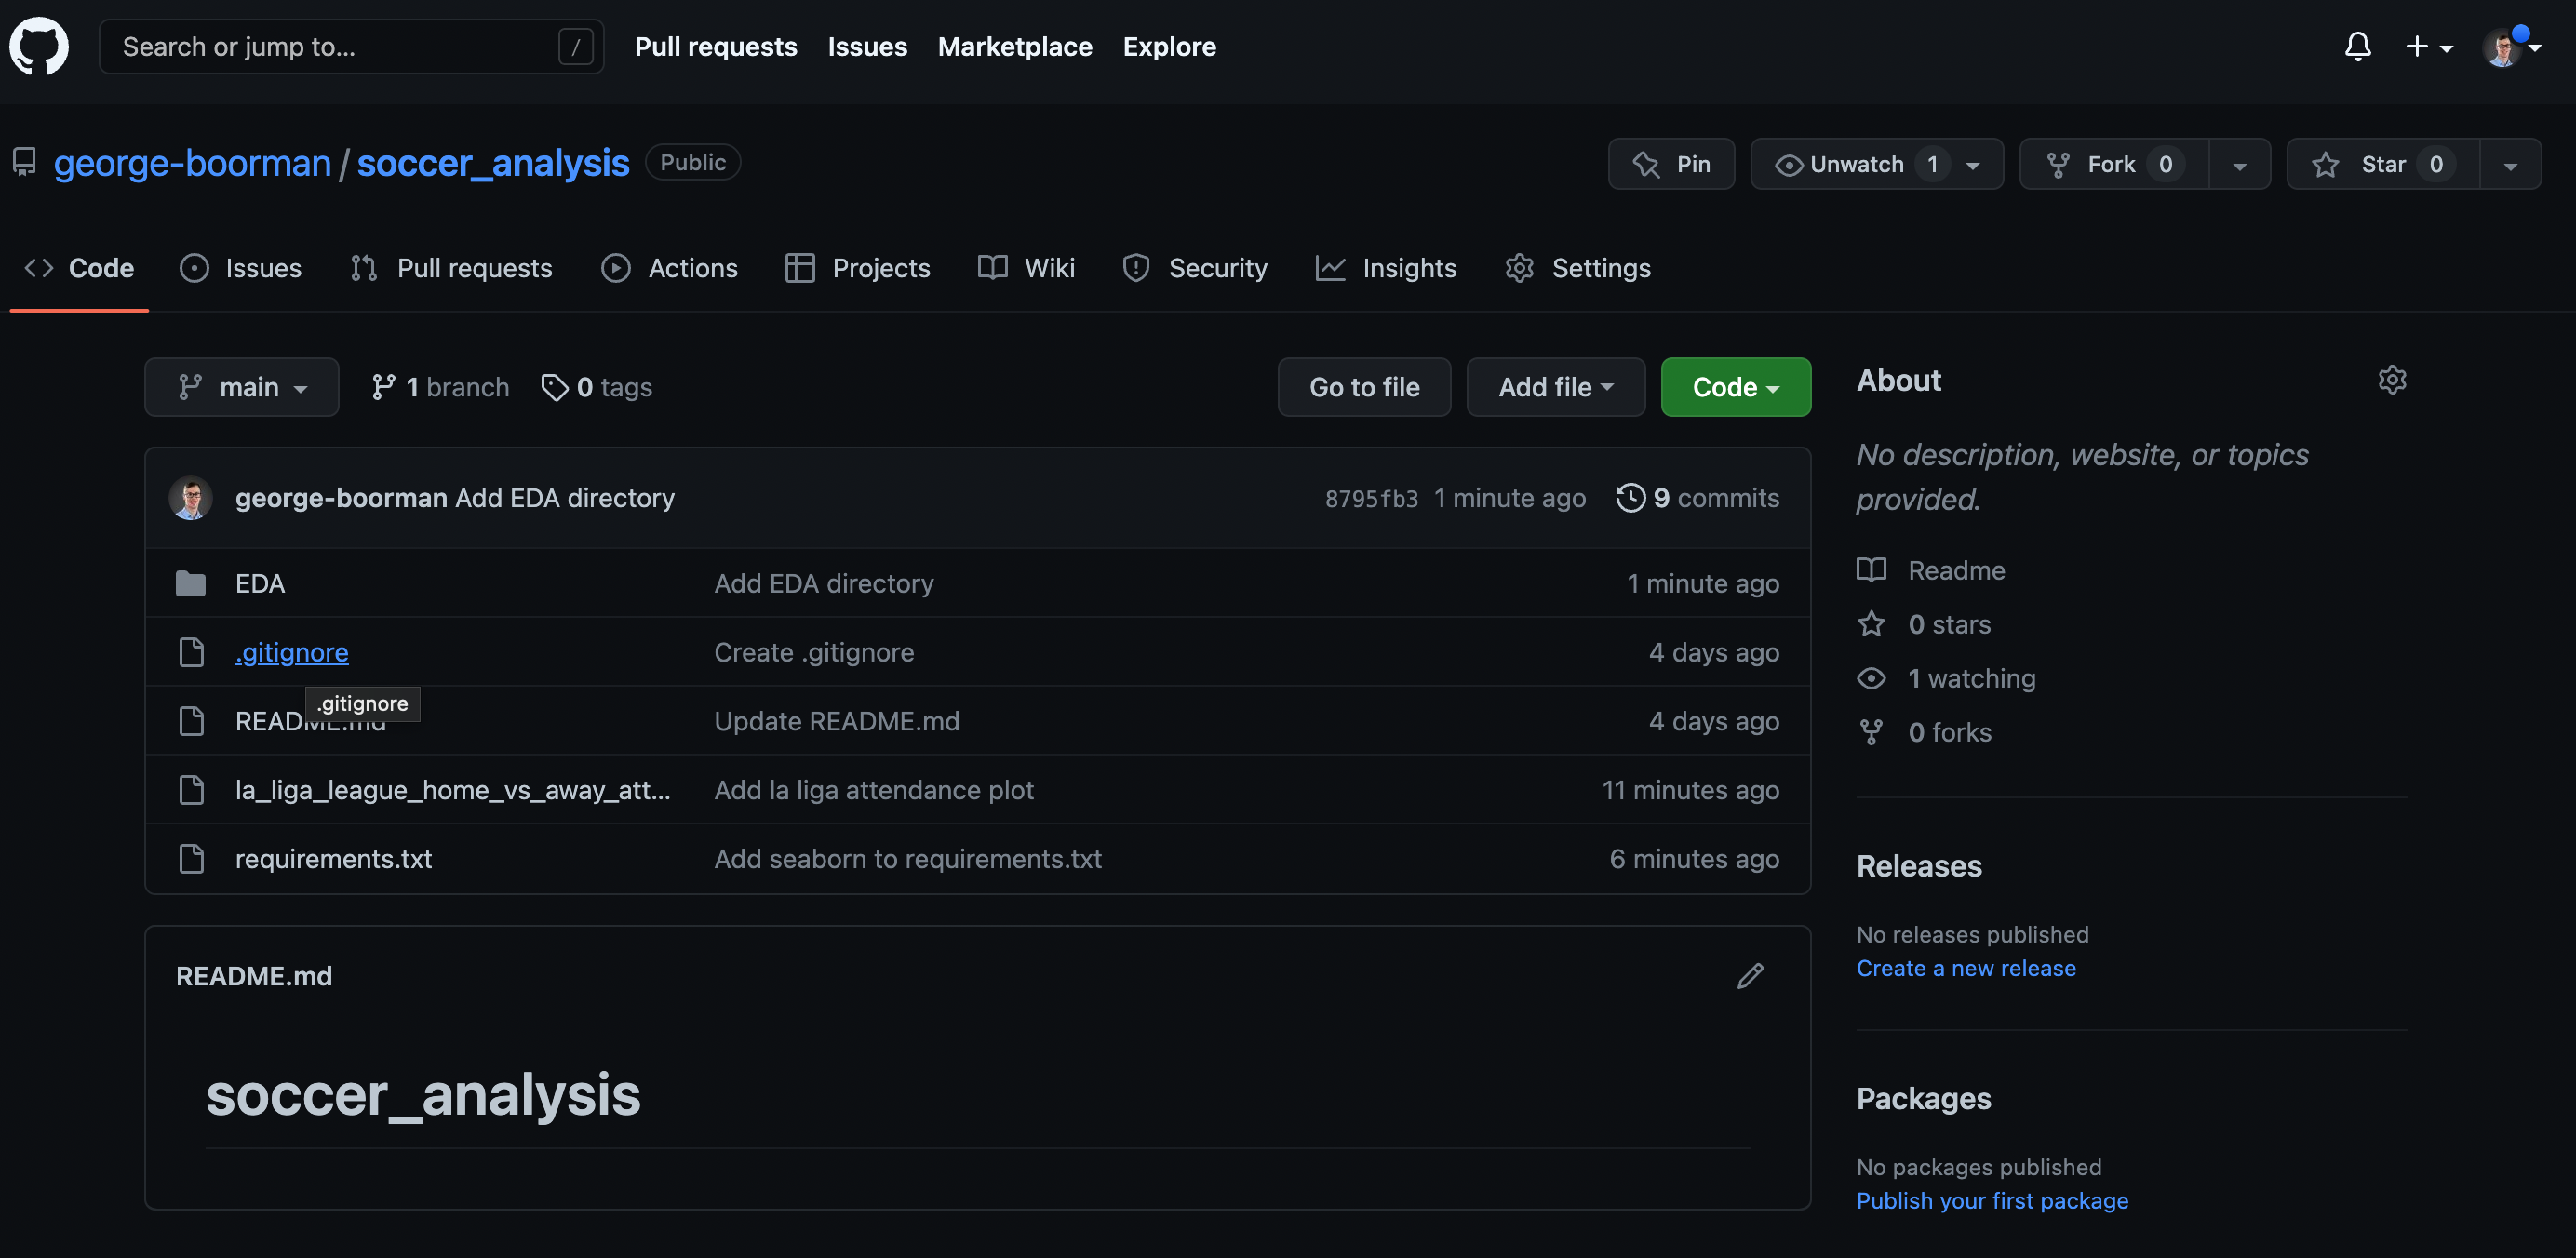
Task: Pin the repository with Pin button
Action: [1671, 164]
